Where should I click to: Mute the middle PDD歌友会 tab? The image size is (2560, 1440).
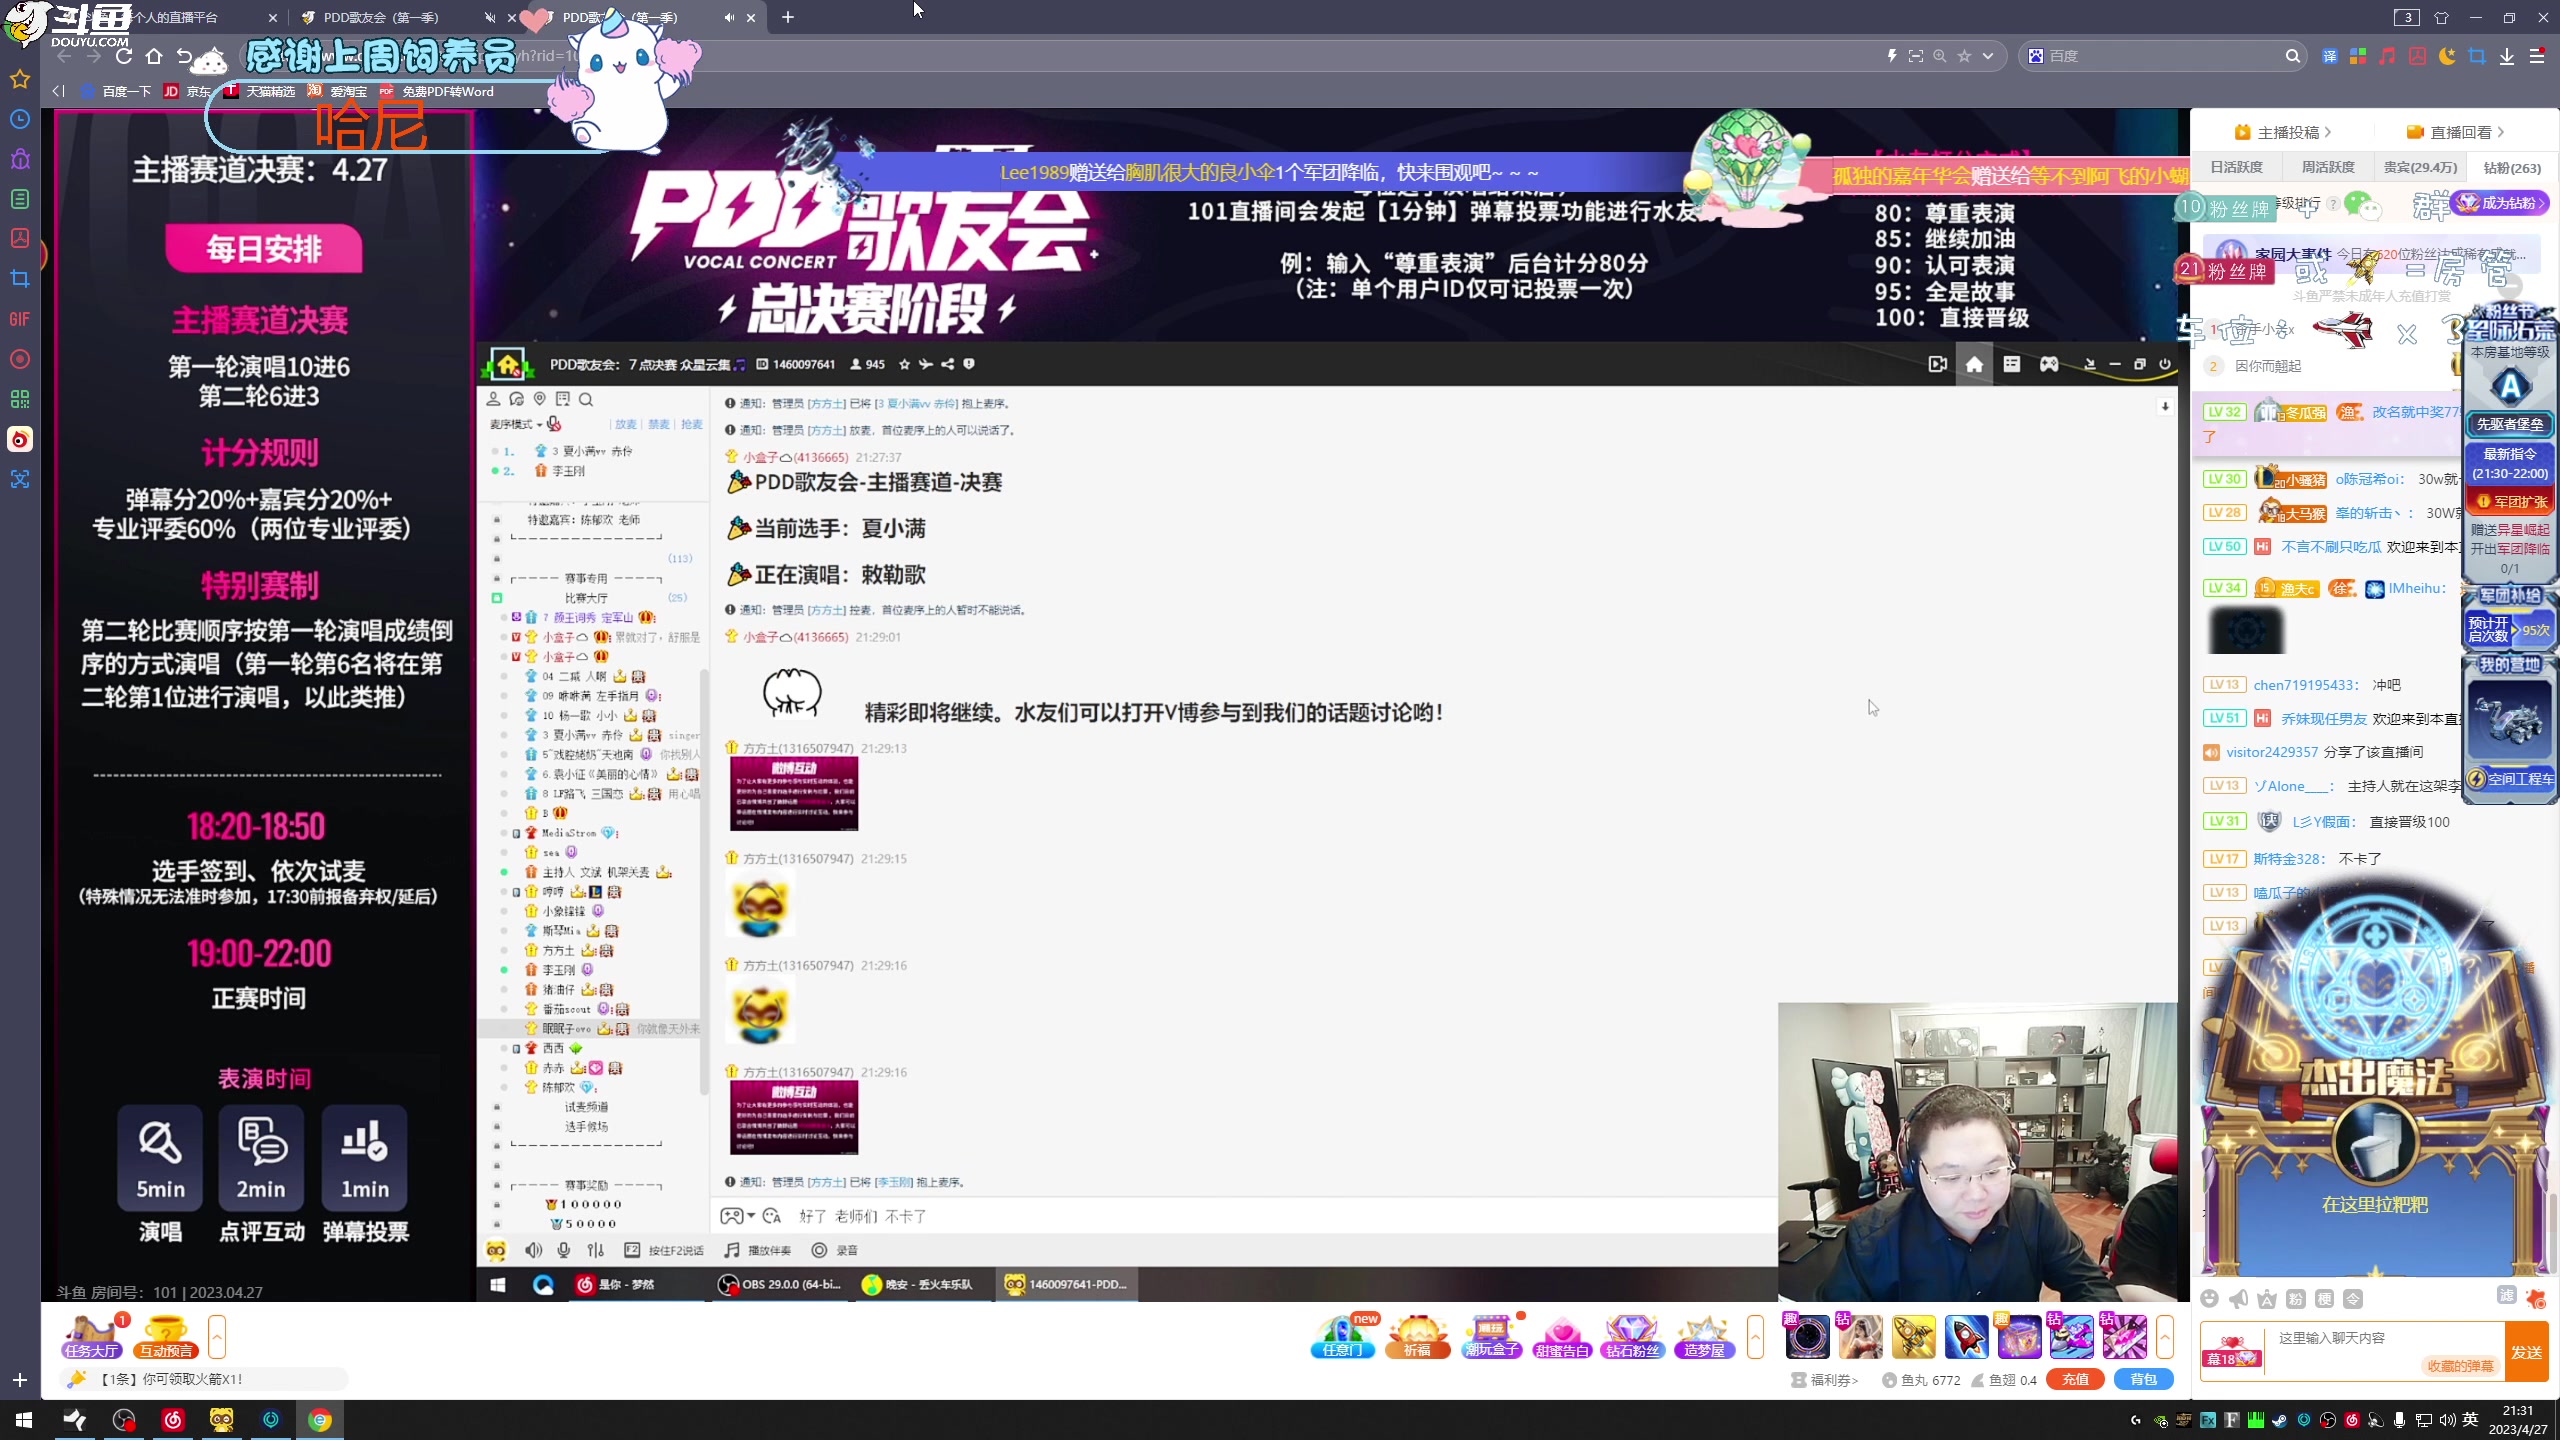pos(490,17)
